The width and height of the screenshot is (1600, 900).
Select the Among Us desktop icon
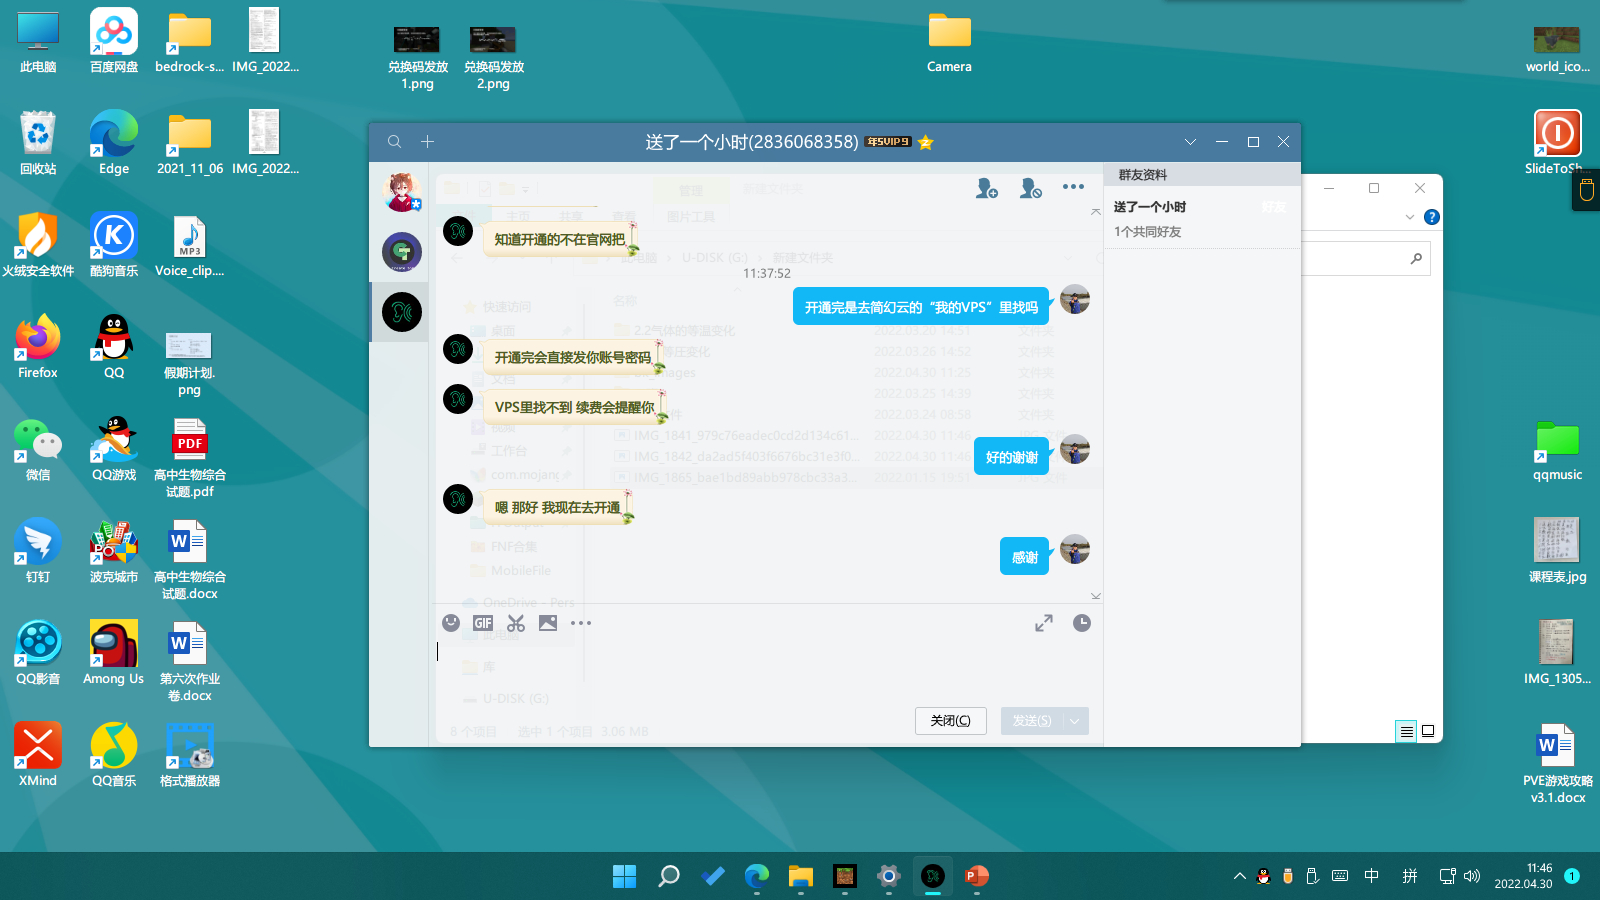(x=114, y=653)
